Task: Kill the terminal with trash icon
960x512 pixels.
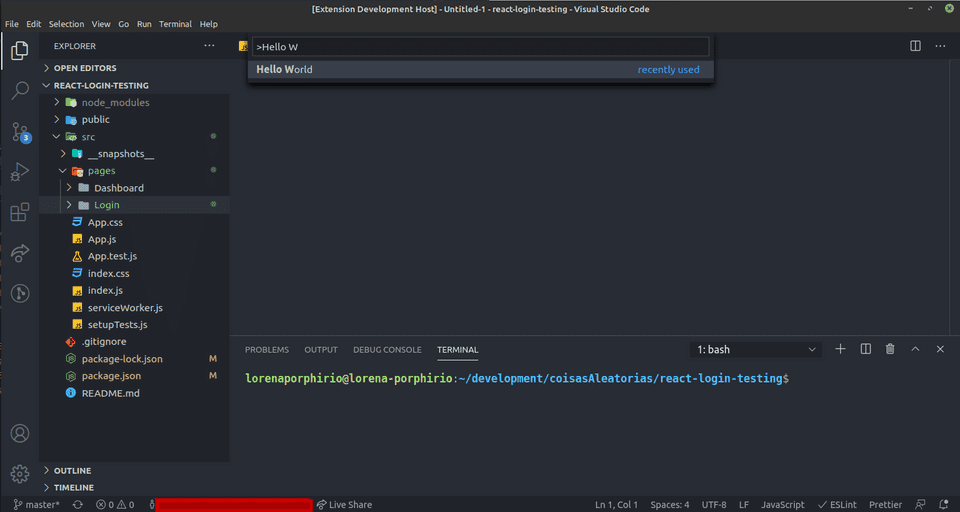Action: pyautogui.click(x=890, y=349)
